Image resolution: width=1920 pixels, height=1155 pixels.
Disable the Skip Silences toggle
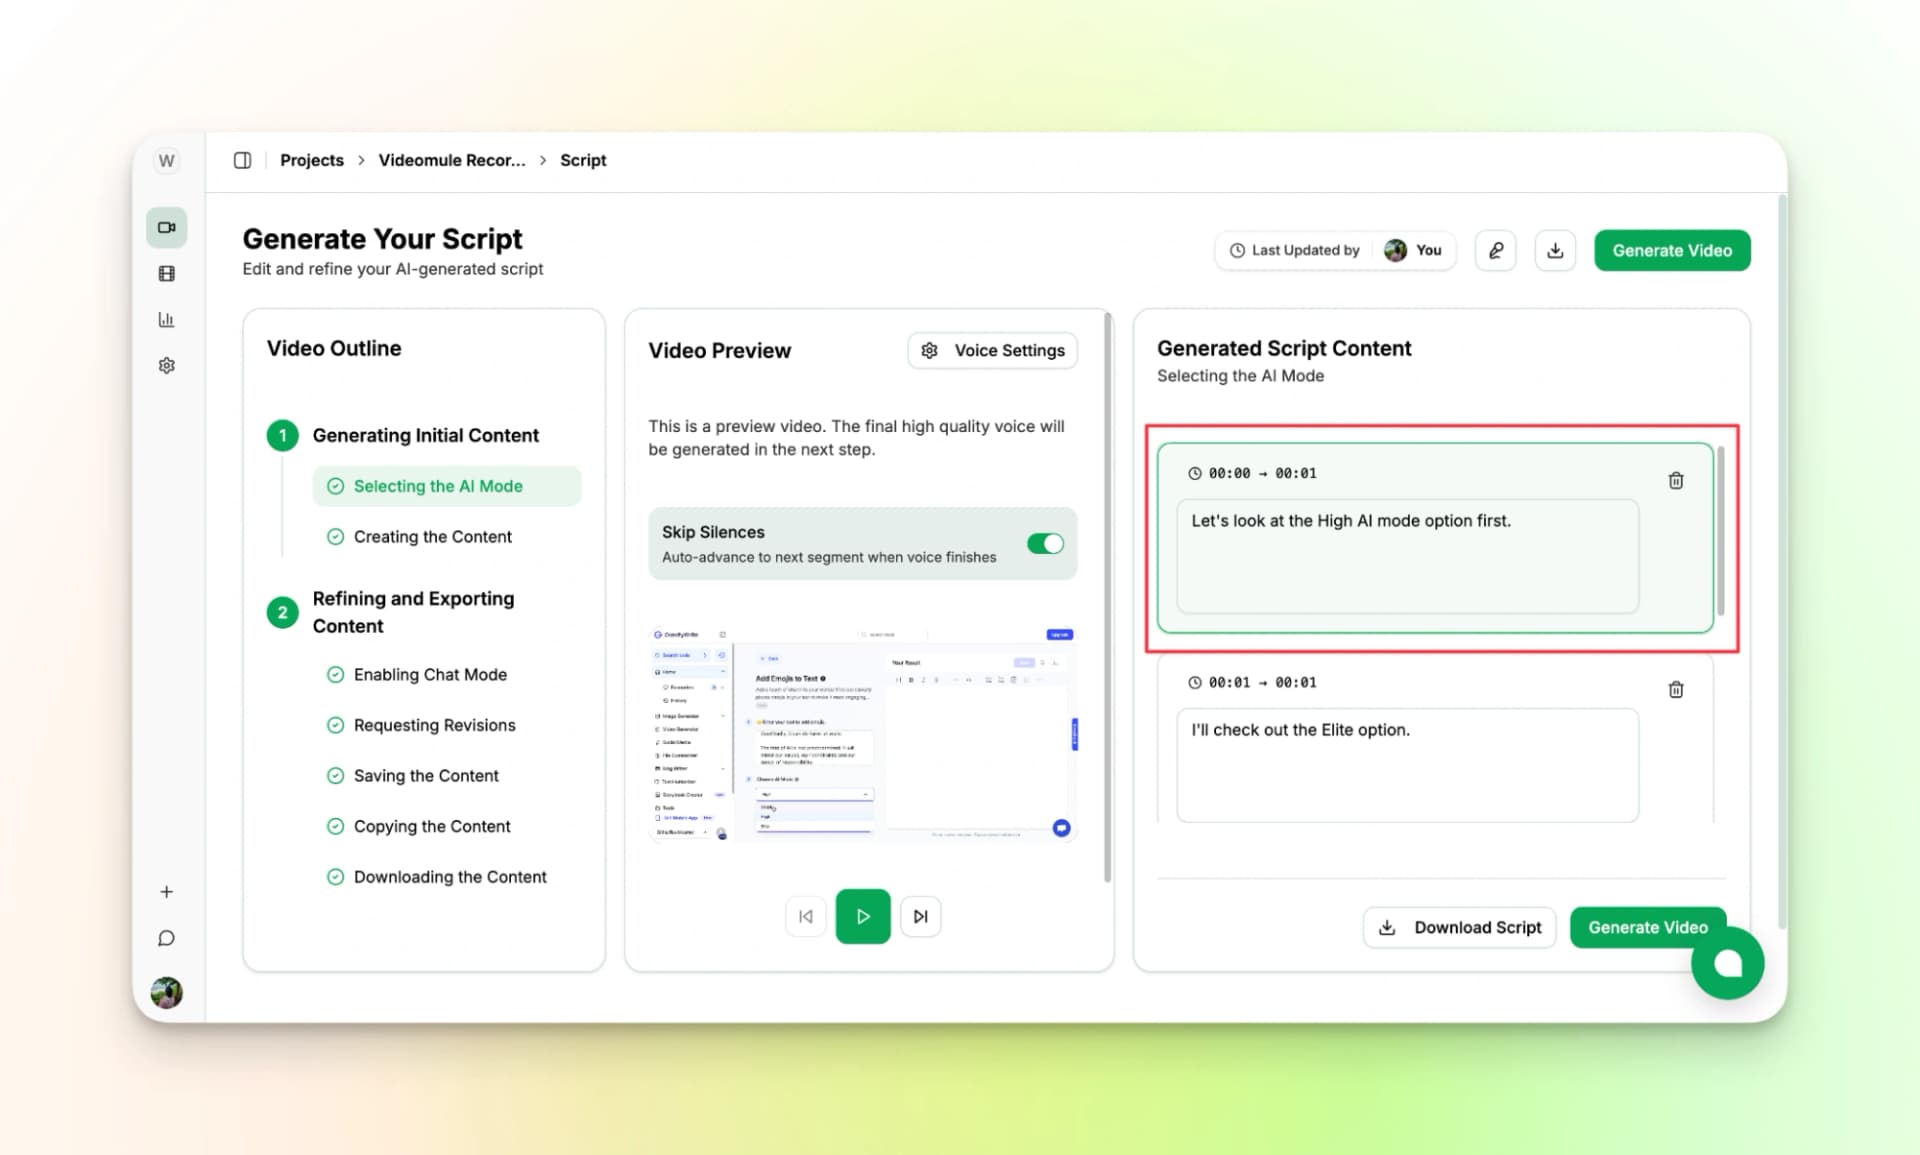(1045, 543)
